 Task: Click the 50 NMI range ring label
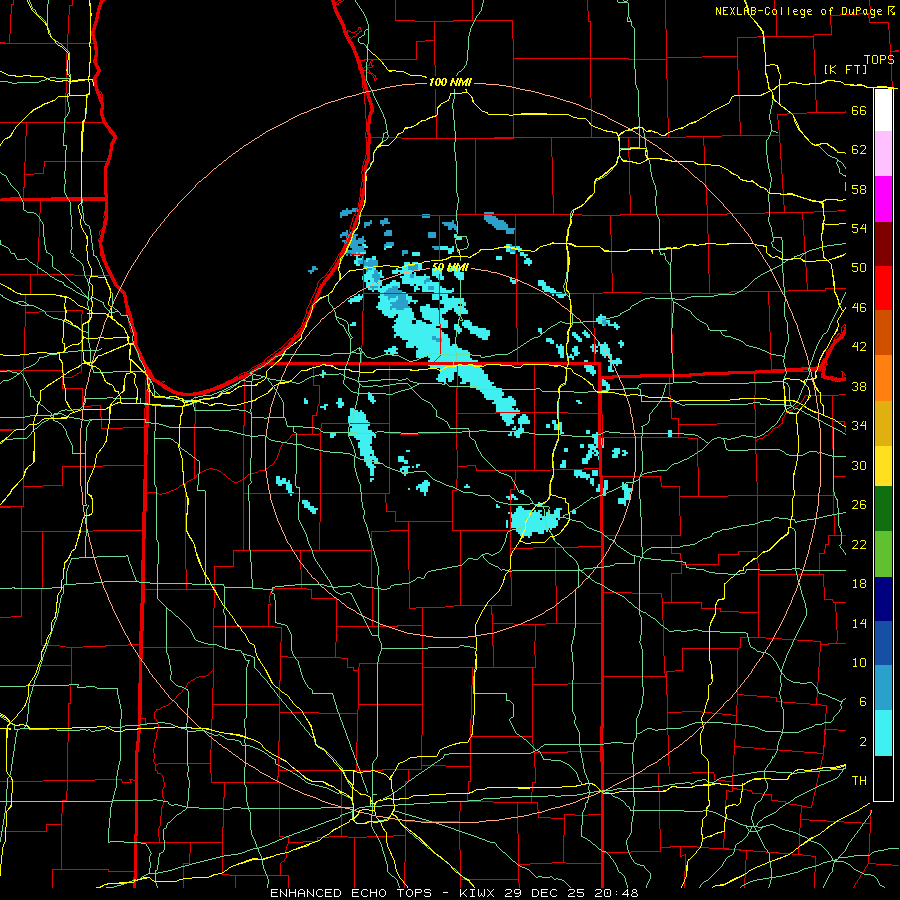(450, 267)
